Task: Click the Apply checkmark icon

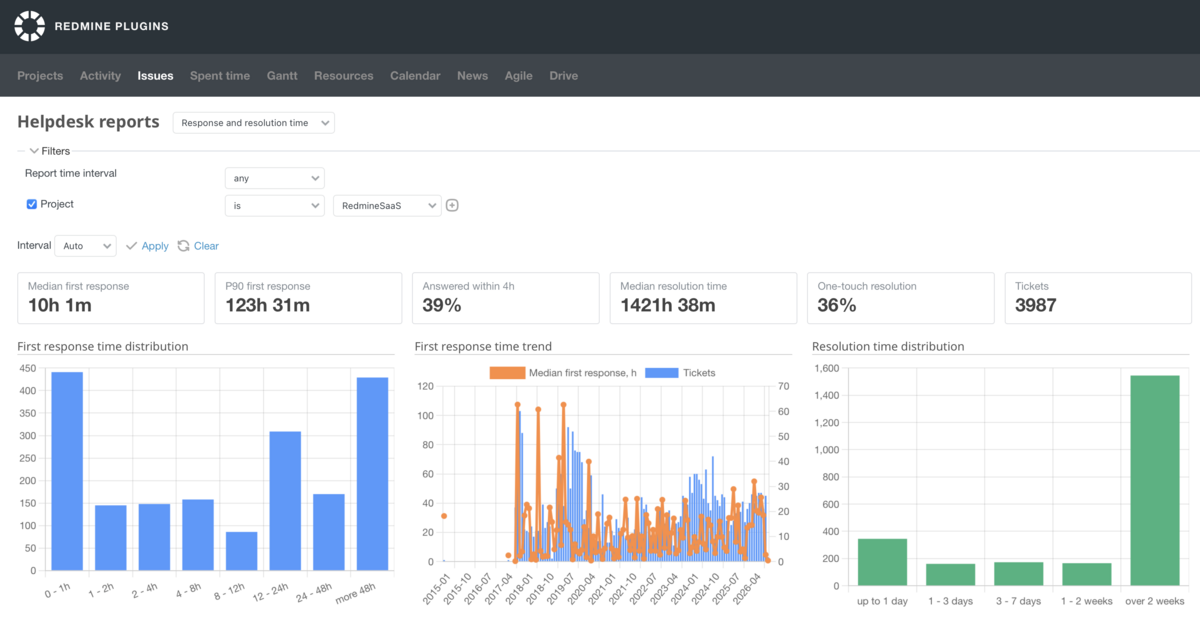Action: pos(131,246)
